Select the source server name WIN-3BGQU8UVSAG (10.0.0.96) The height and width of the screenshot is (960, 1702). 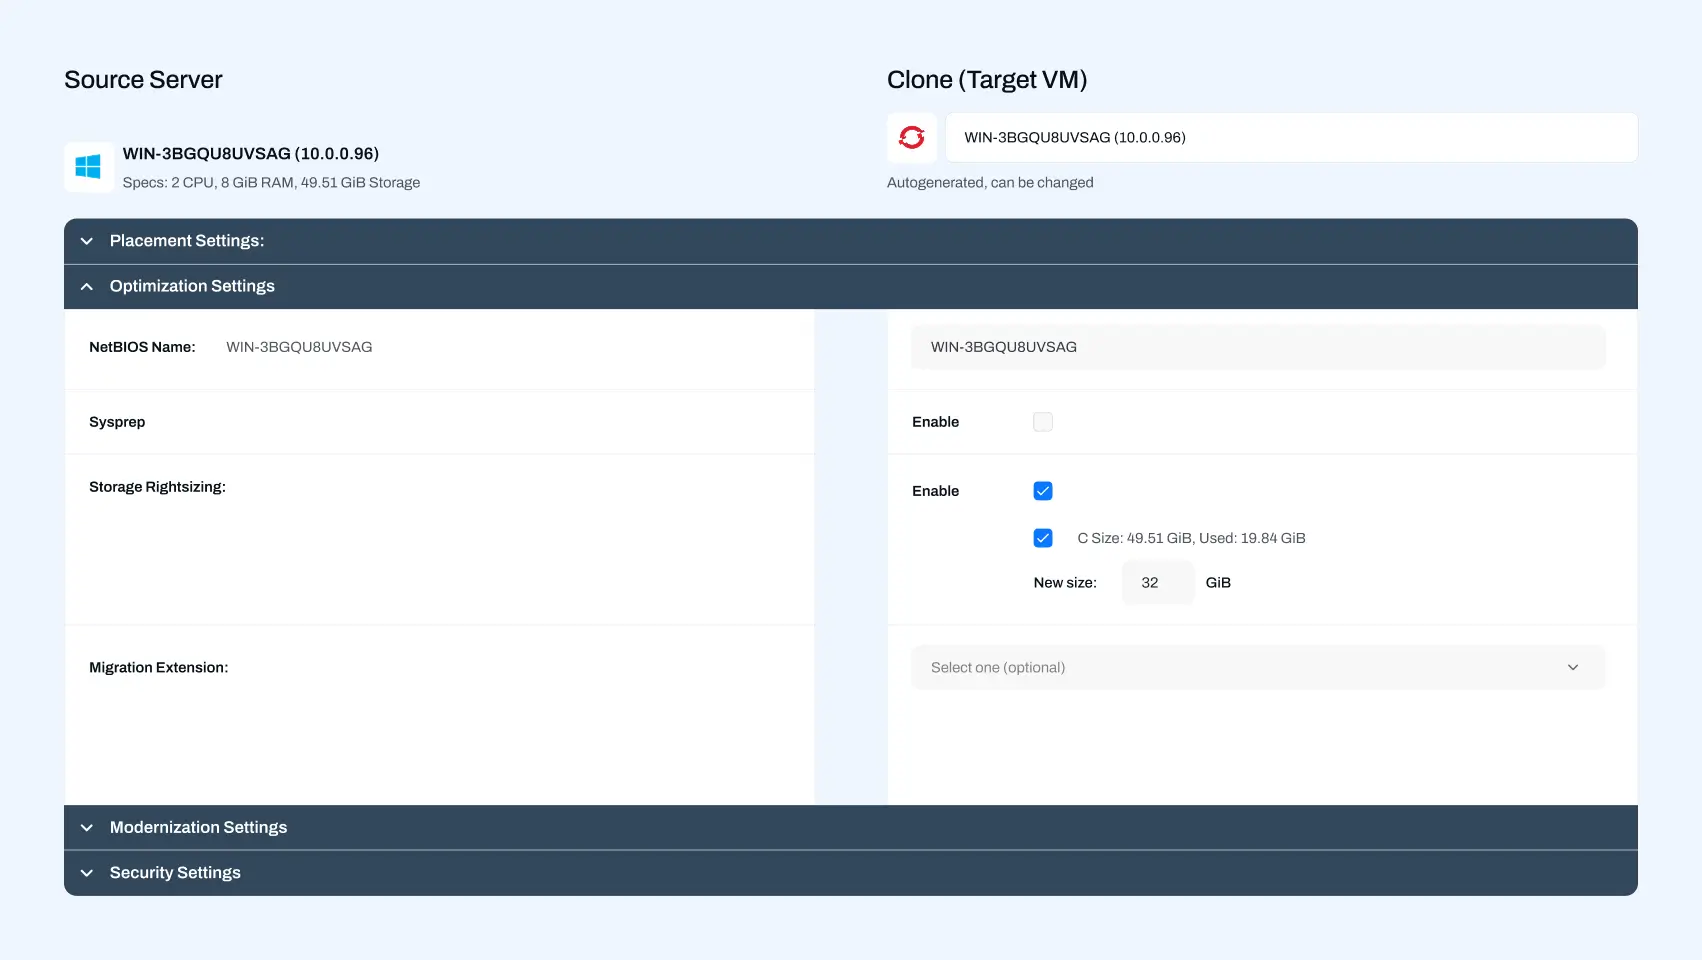pyautogui.click(x=250, y=154)
